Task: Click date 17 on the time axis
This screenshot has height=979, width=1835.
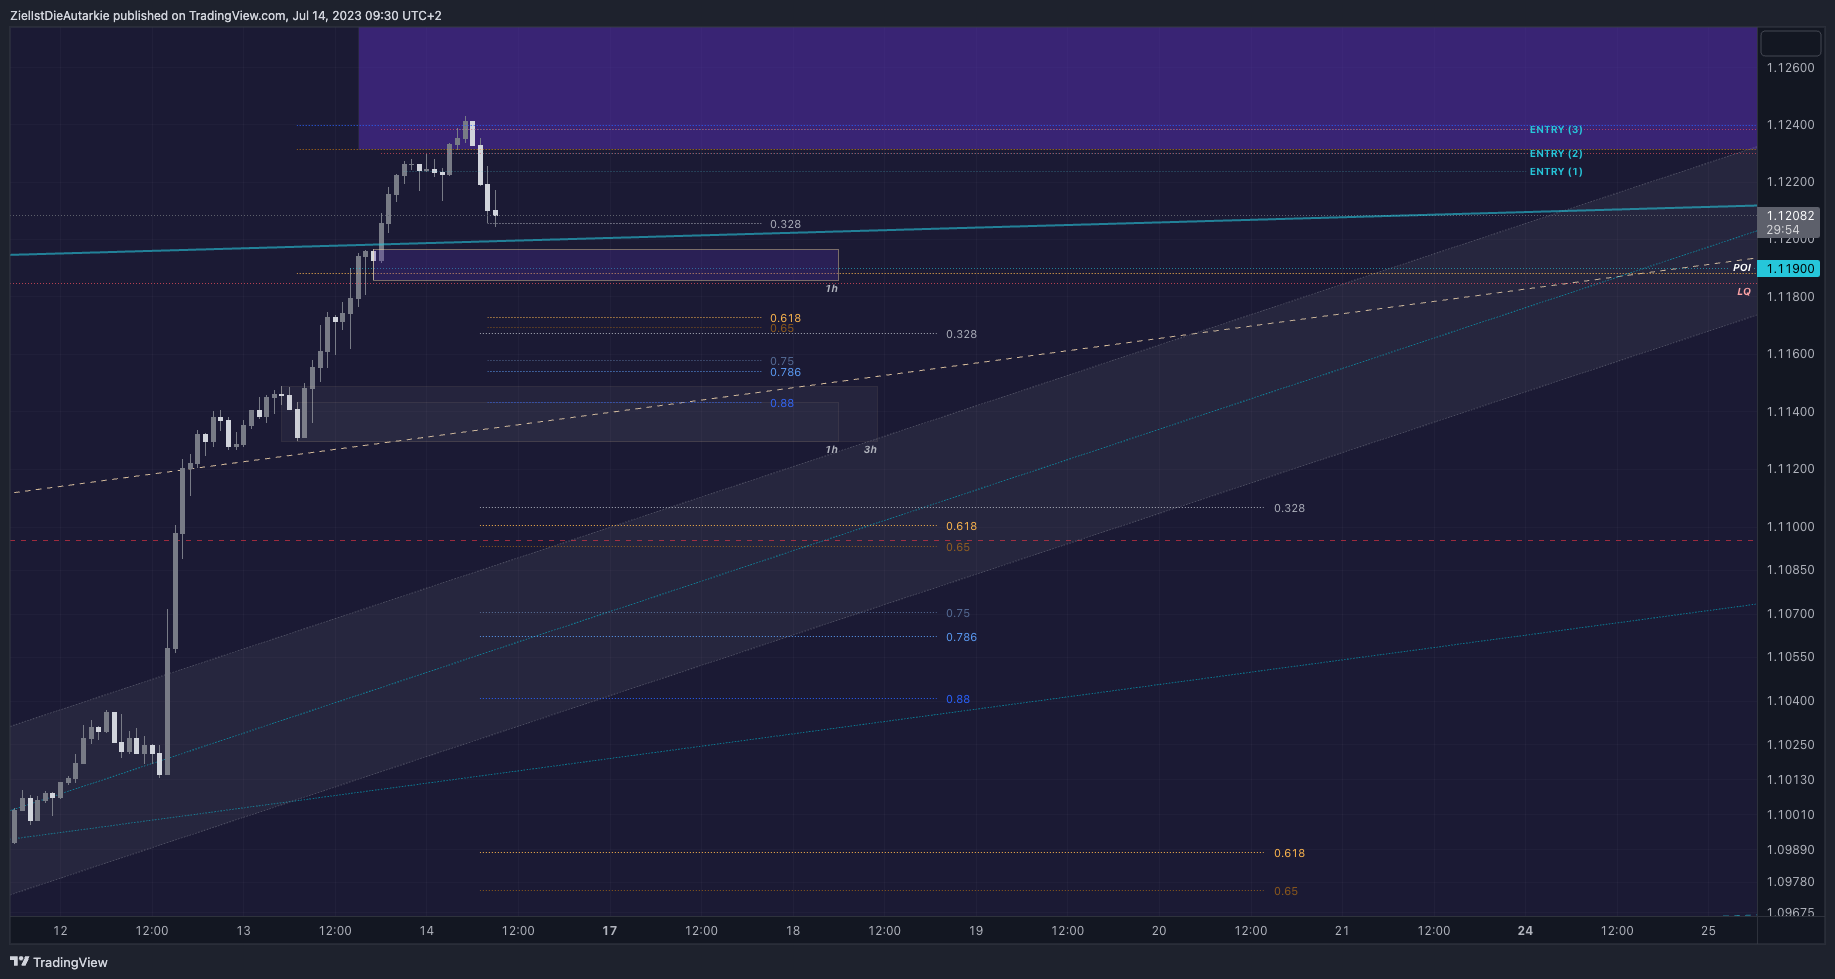Action: [x=610, y=931]
